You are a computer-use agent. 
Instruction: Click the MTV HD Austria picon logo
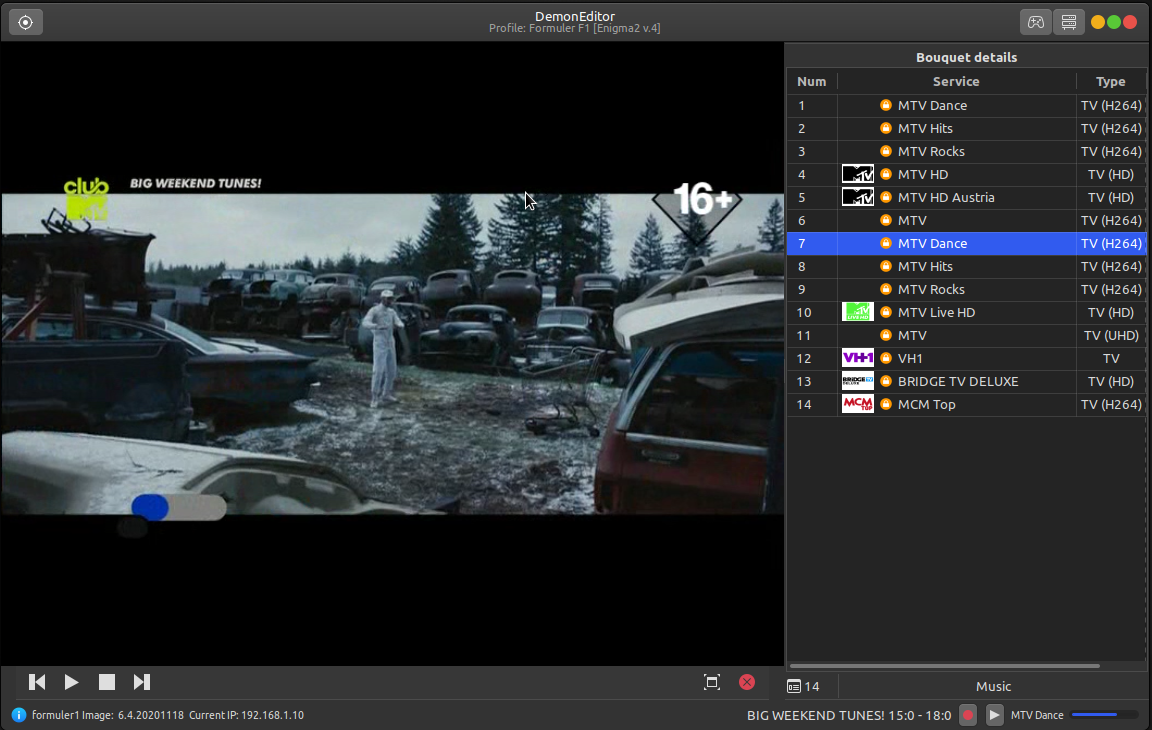click(x=857, y=198)
